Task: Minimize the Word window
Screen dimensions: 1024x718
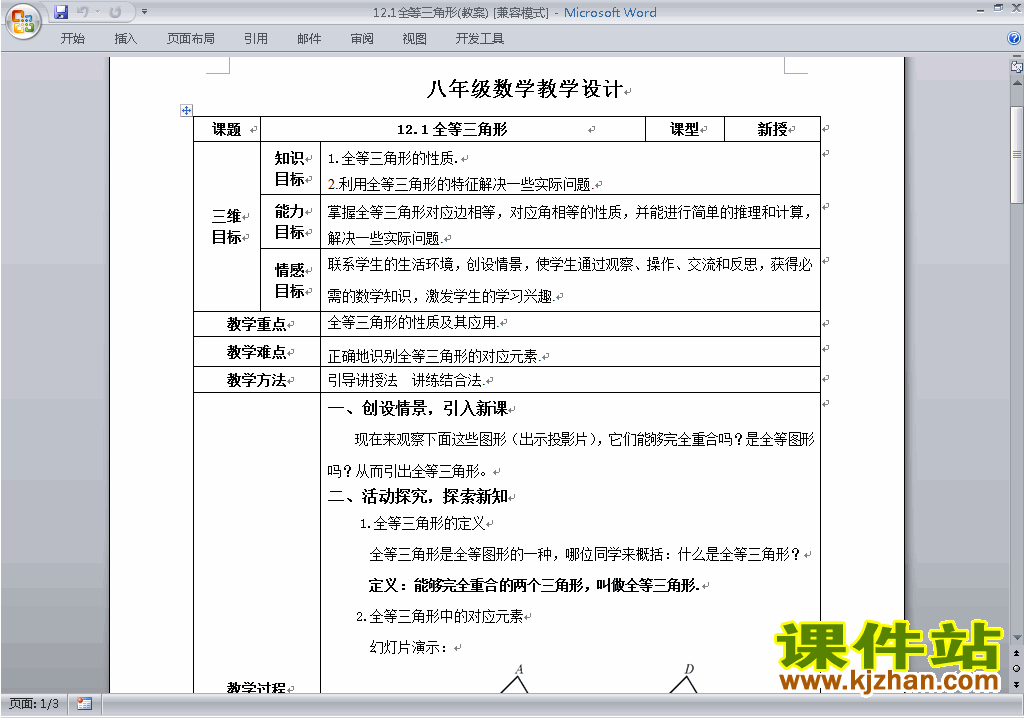Action: pos(980,9)
